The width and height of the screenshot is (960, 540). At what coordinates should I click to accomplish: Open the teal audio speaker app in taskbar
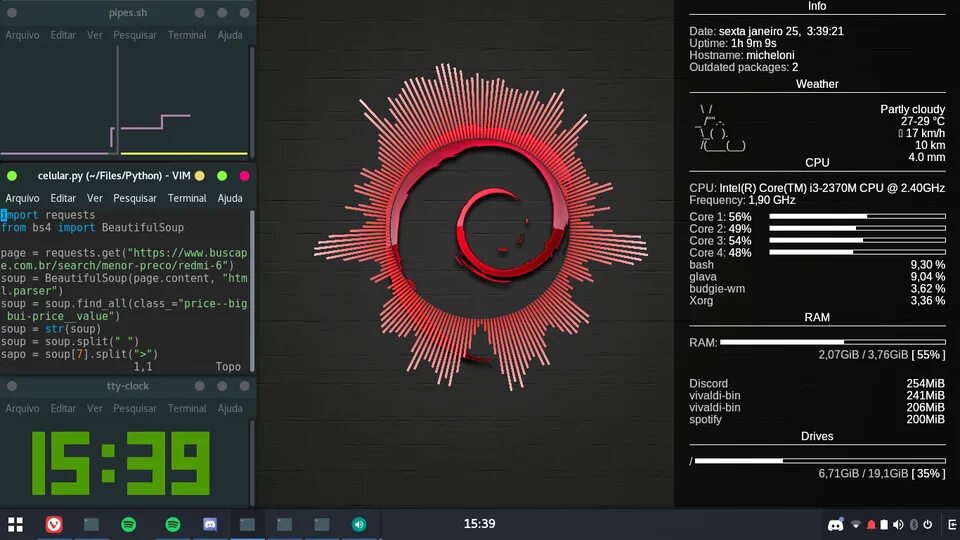(x=359, y=524)
